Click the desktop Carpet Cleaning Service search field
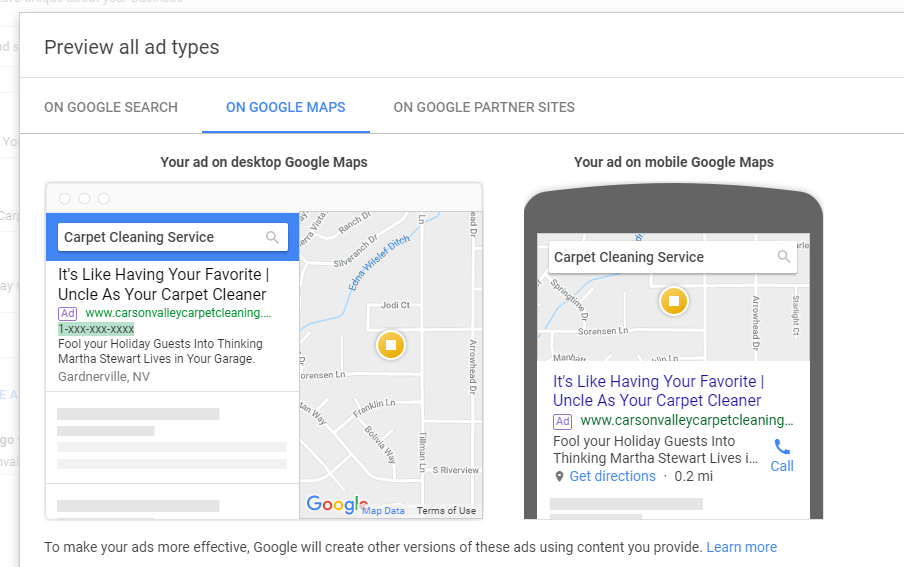 coord(160,237)
